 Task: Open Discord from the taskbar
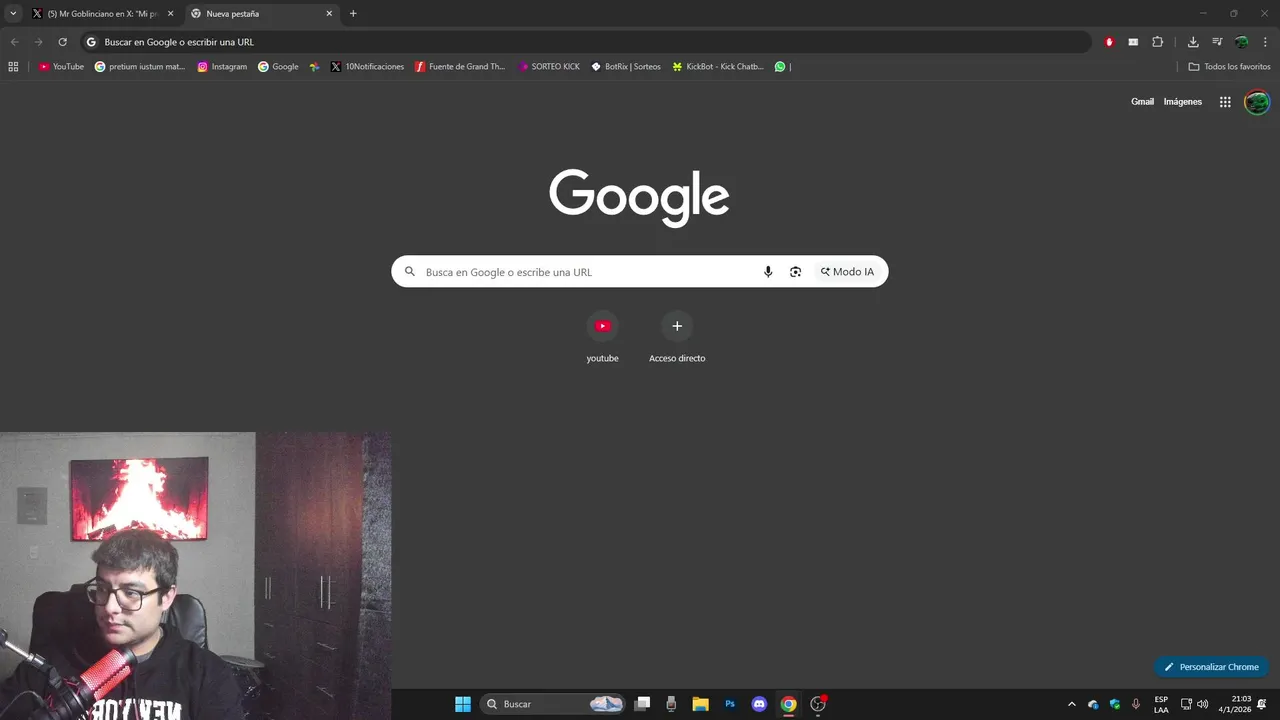point(759,704)
